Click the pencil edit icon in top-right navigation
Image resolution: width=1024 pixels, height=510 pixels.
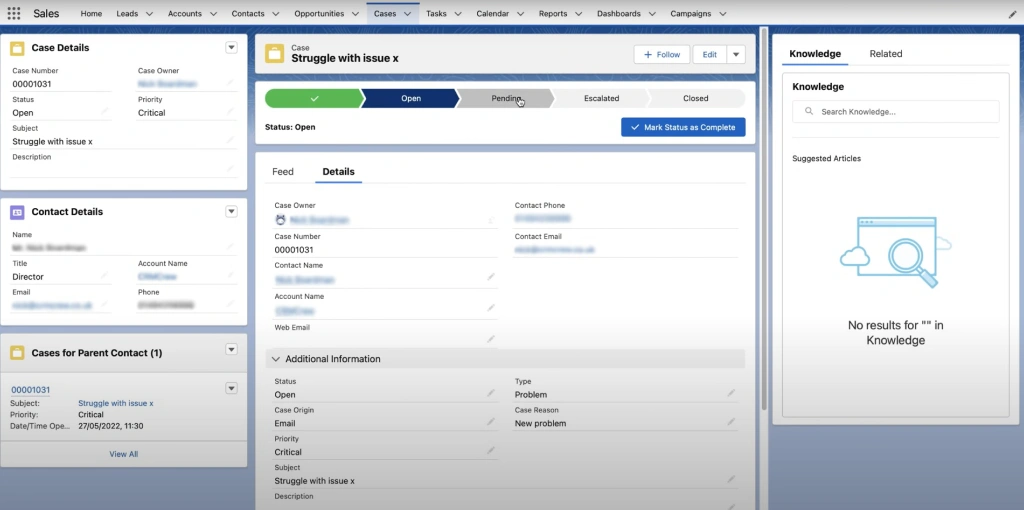(1012, 14)
